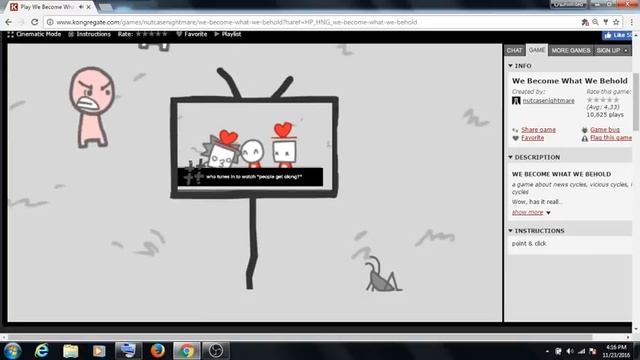Viewport: 640px width, 360px height.
Task: Open the MORE GAMES tab
Action: (571, 50)
